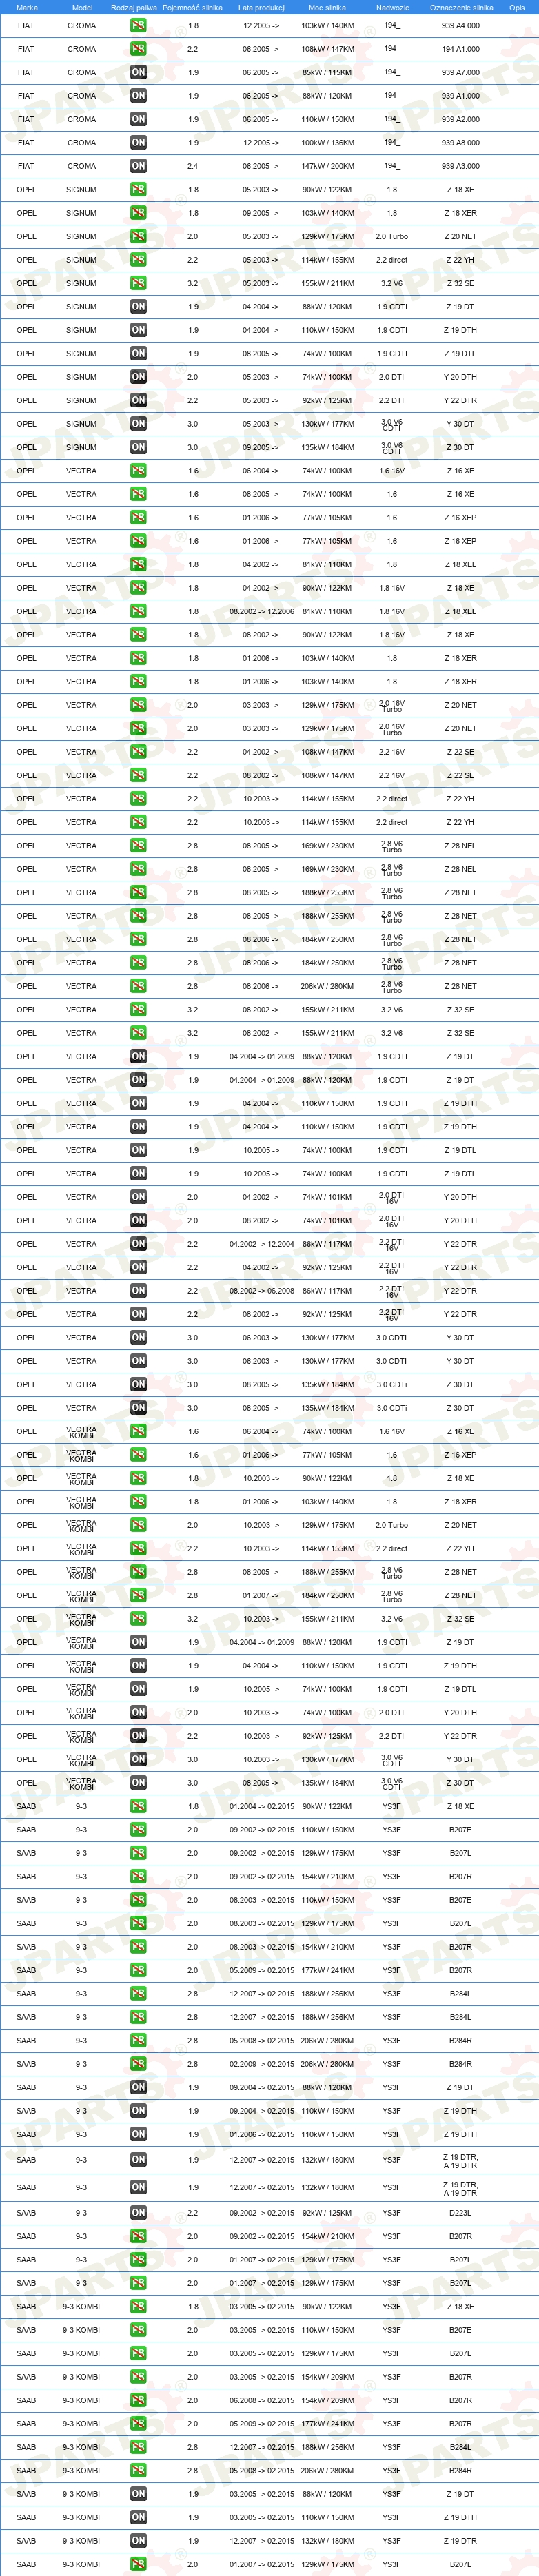Click the petrol icon in the Croma 194 A1.000 row
This screenshot has height=2576, width=539.
pos(138,49)
